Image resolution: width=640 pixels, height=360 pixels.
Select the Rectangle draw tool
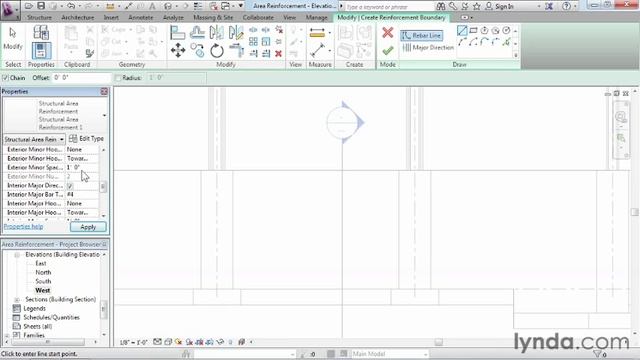[473, 31]
